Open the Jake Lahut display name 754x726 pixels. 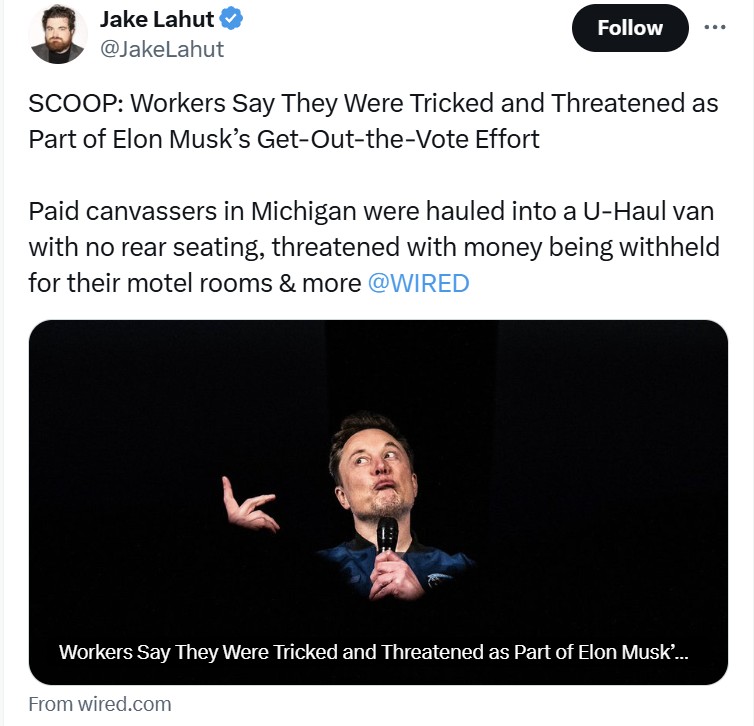[x=157, y=19]
